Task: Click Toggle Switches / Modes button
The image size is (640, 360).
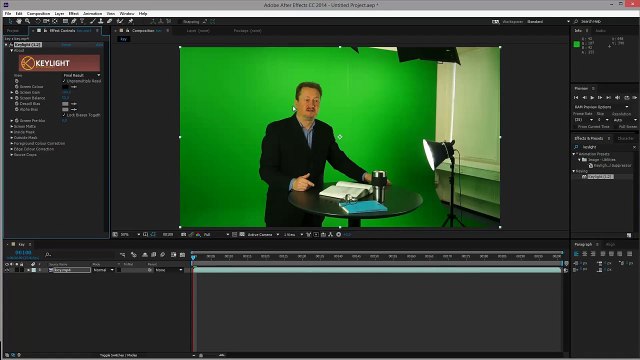Action: [x=118, y=355]
